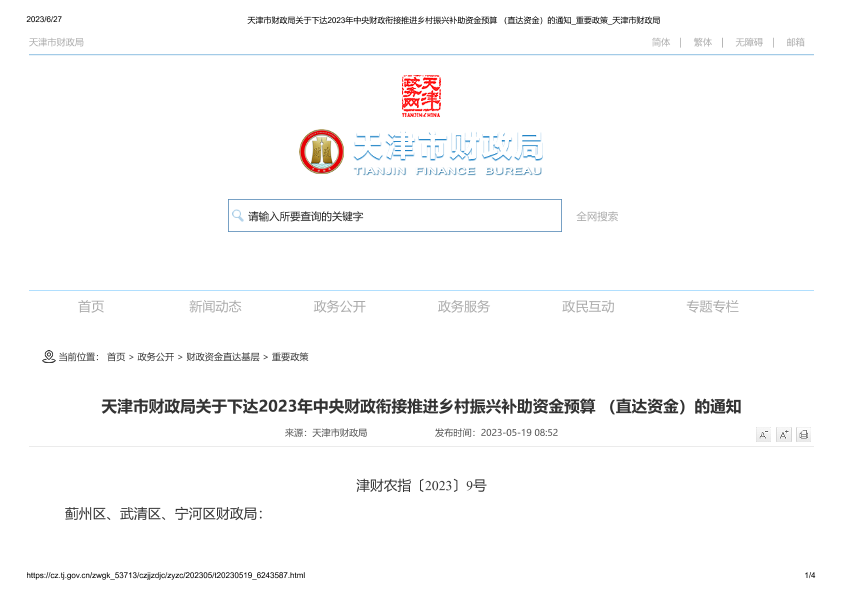
Task: Click the 全网搜索 search button
Action: pyautogui.click(x=597, y=216)
